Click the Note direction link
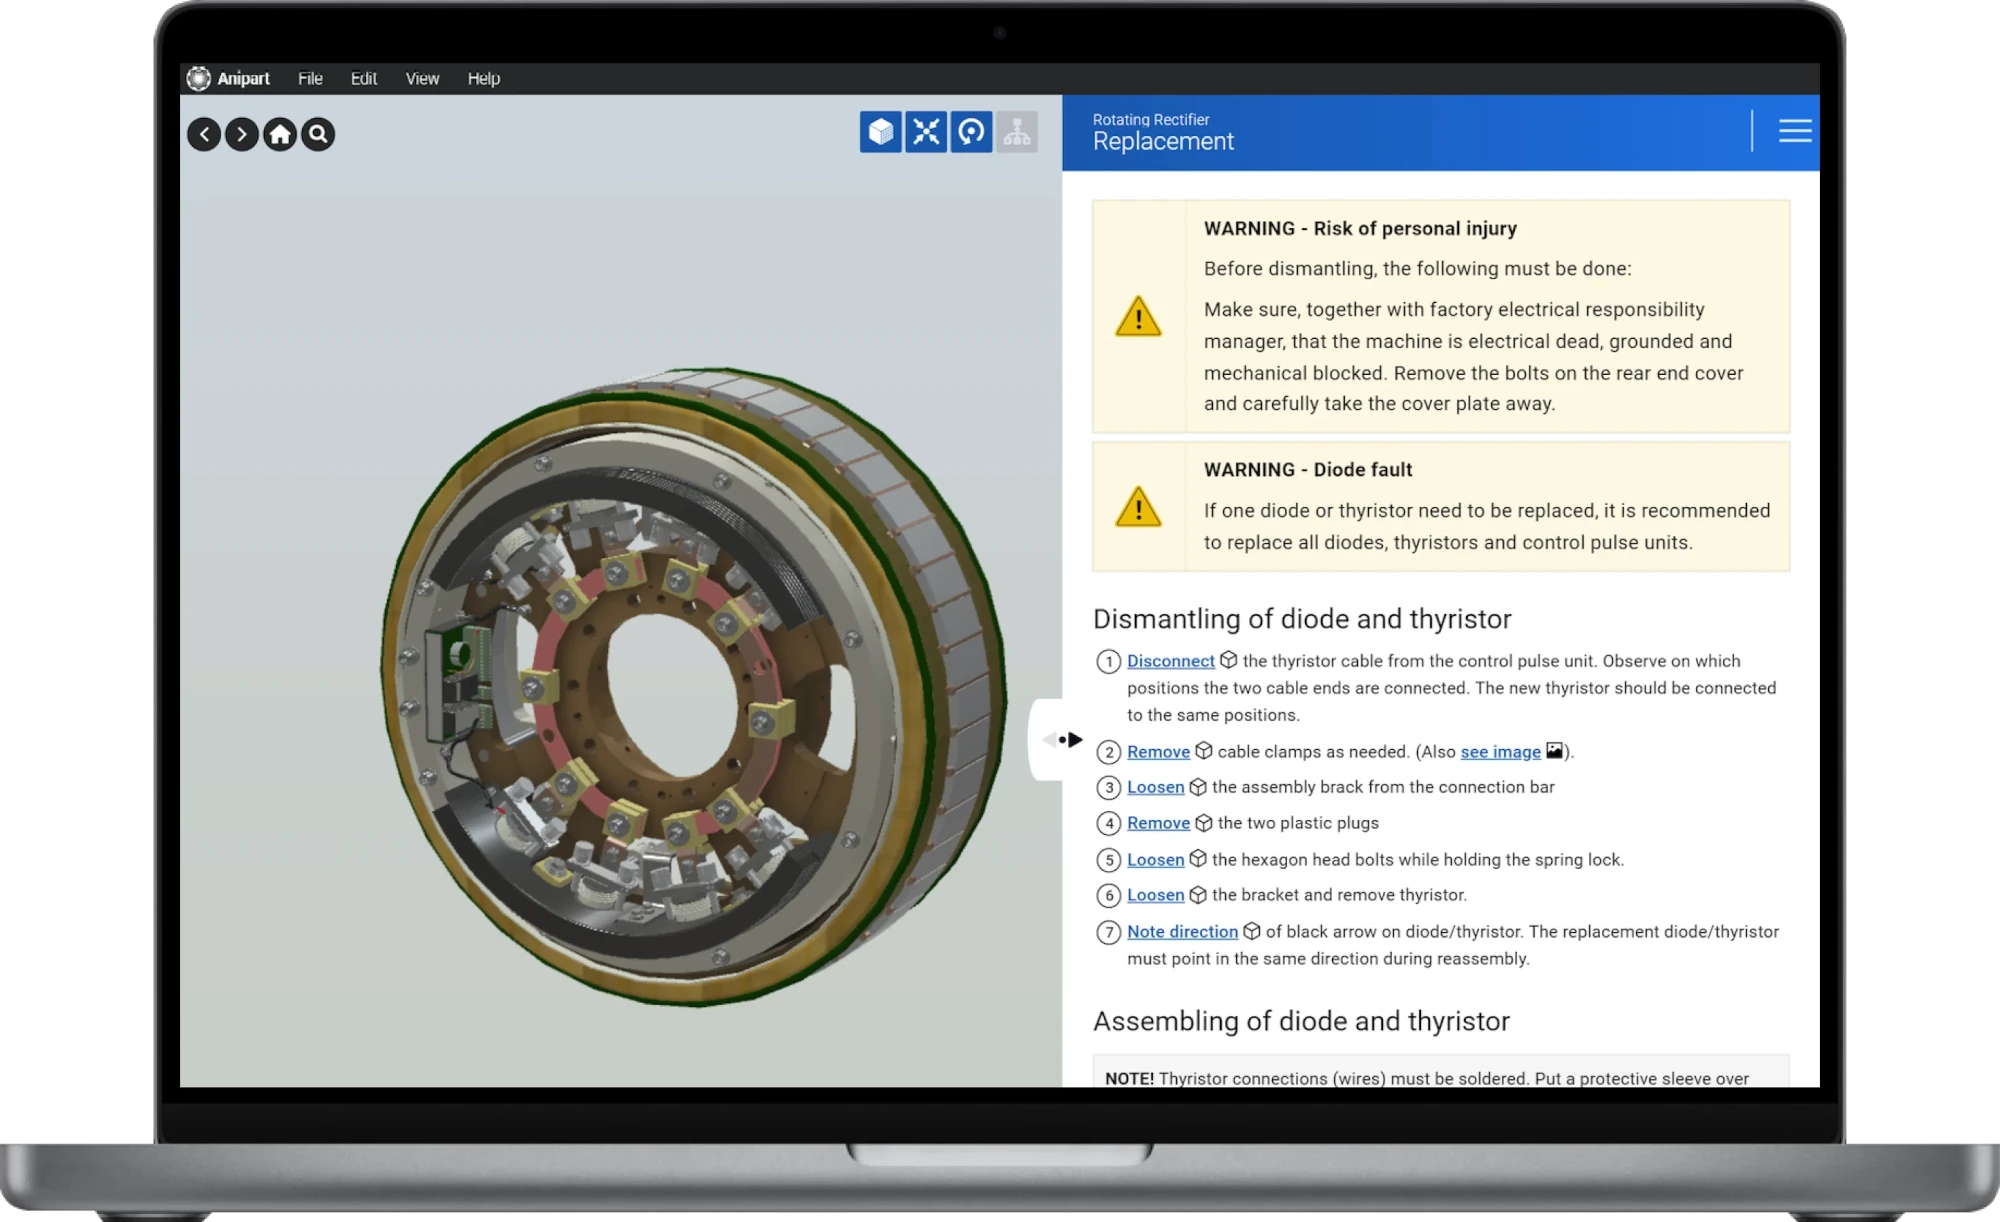 (1182, 932)
